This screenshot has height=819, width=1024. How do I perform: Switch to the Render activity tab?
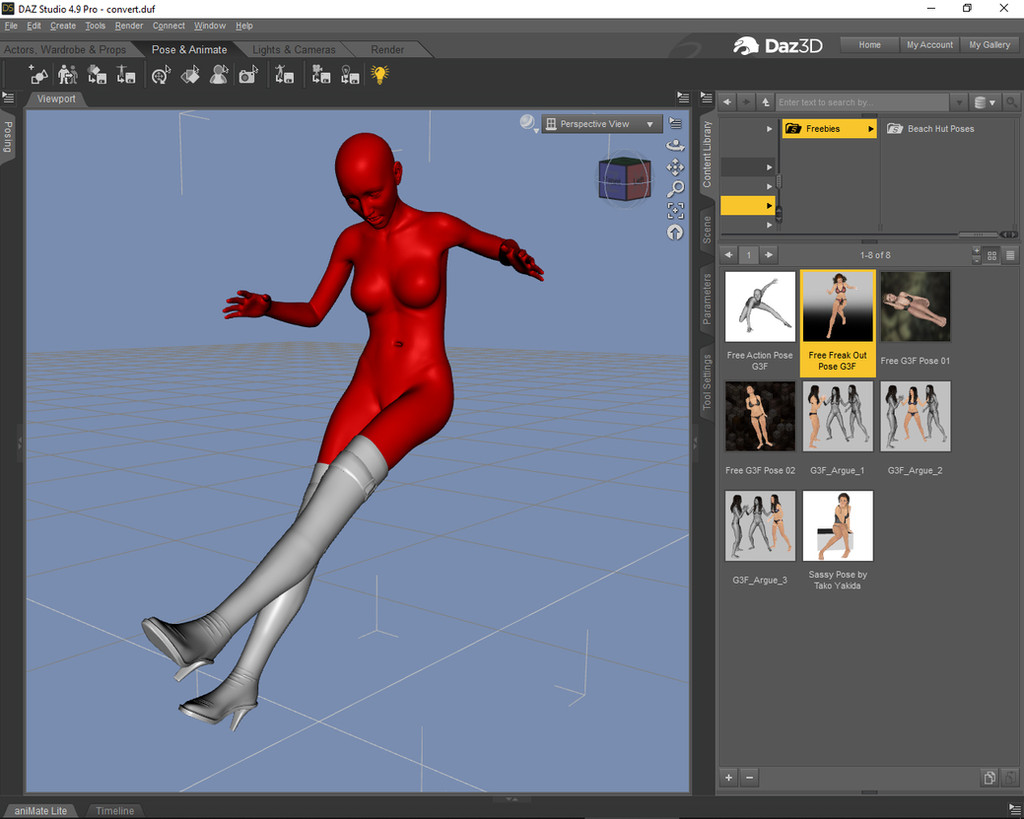tap(387, 50)
